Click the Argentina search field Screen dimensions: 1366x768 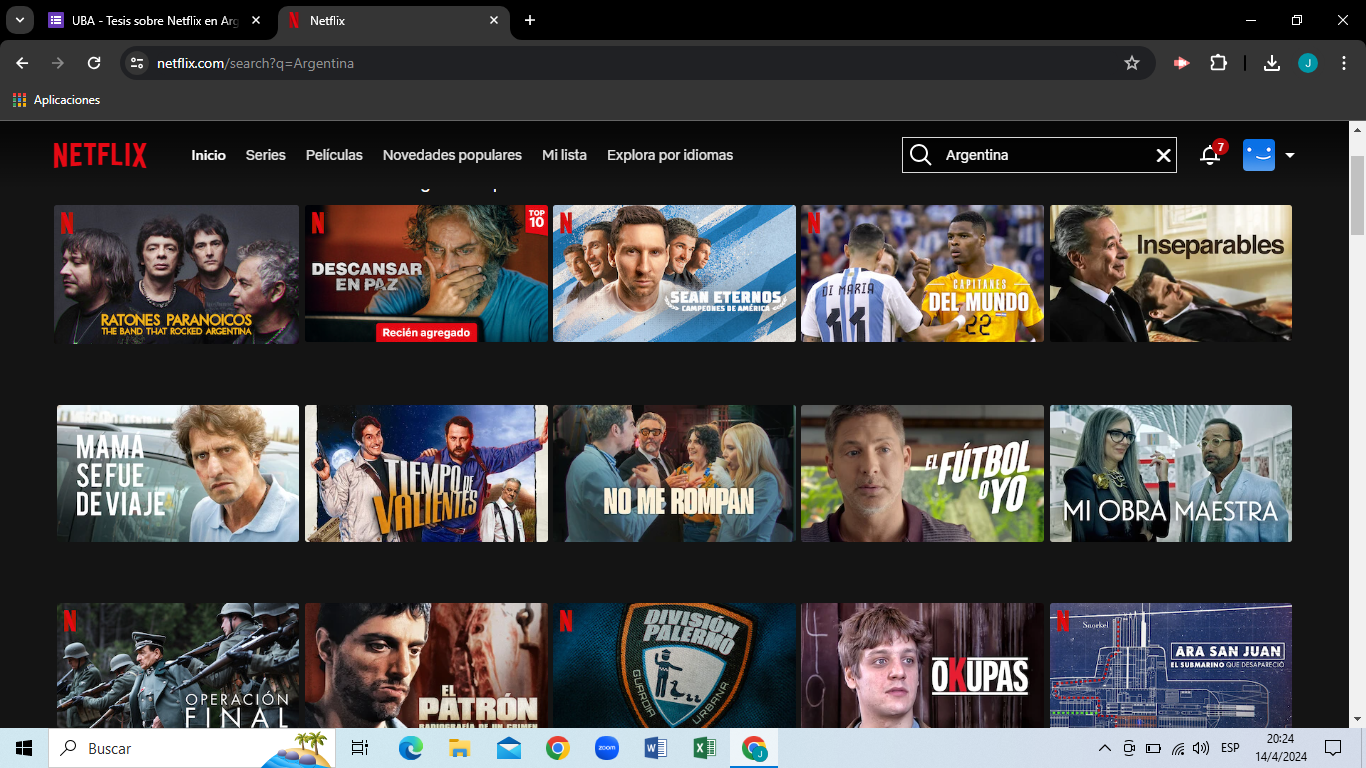coord(1040,155)
